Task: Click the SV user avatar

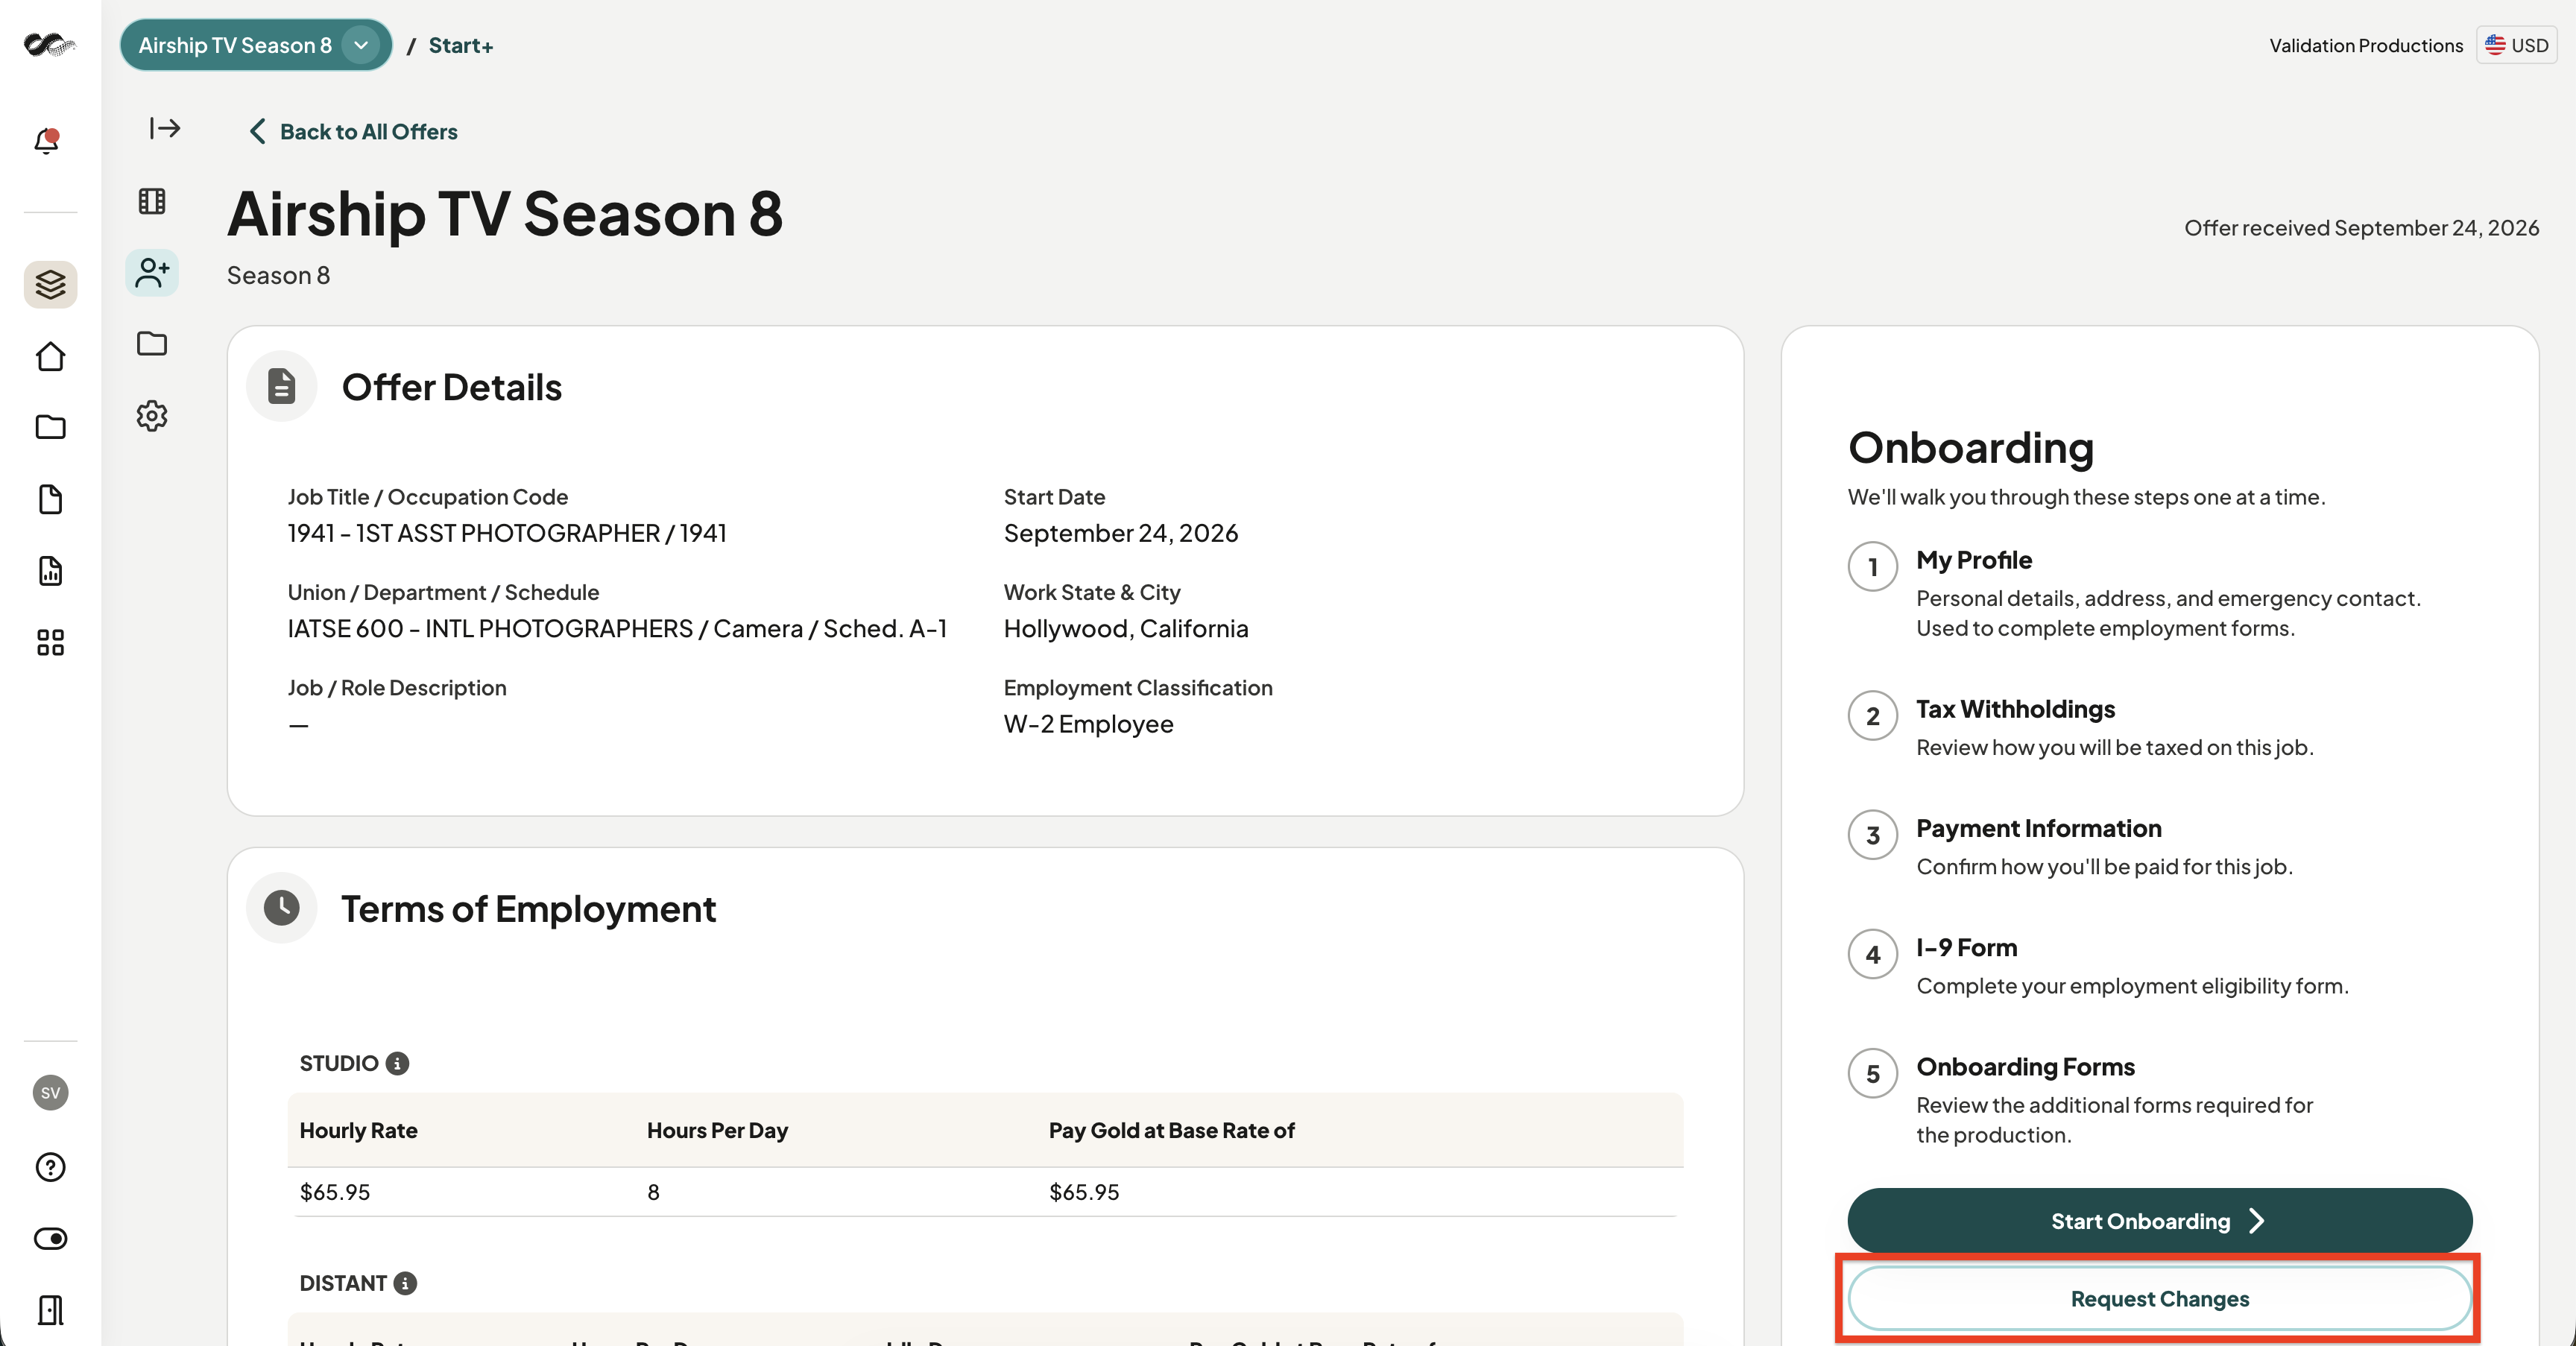Action: [x=50, y=1093]
